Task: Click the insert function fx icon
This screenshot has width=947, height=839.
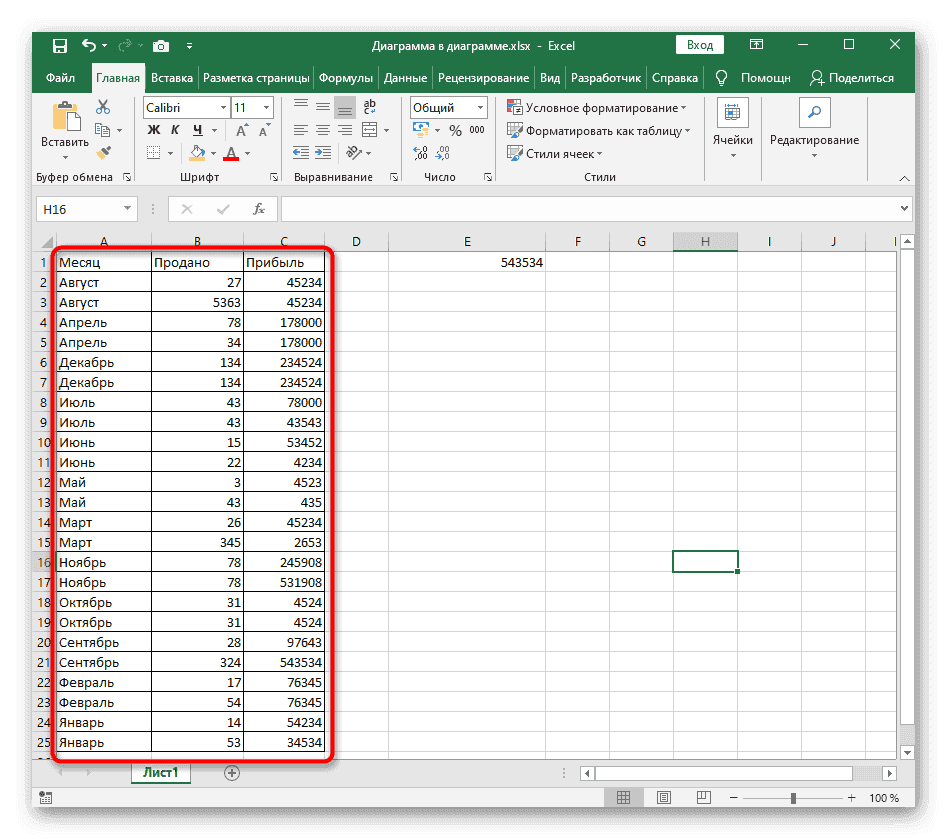Action: pyautogui.click(x=258, y=209)
